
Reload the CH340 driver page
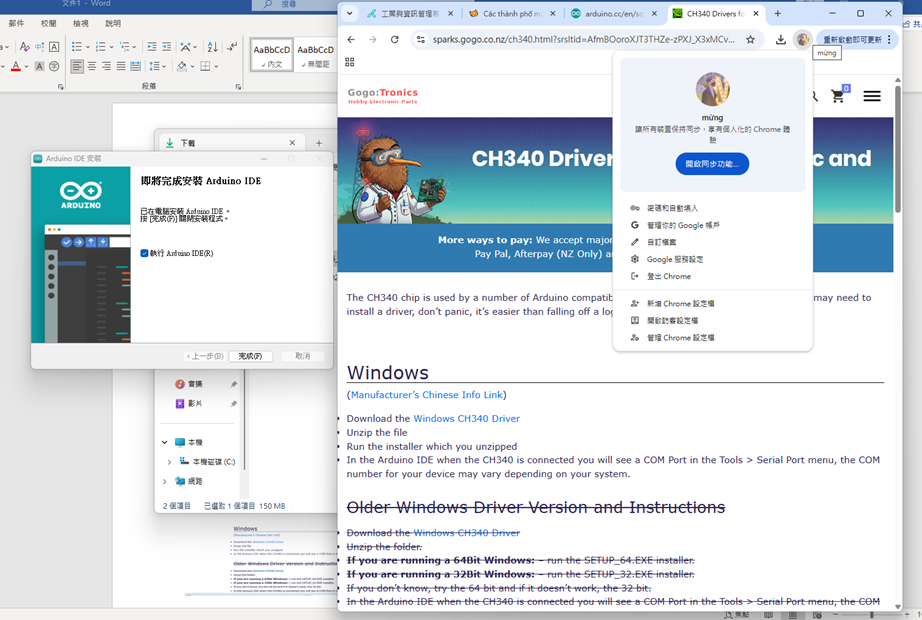[x=395, y=40]
